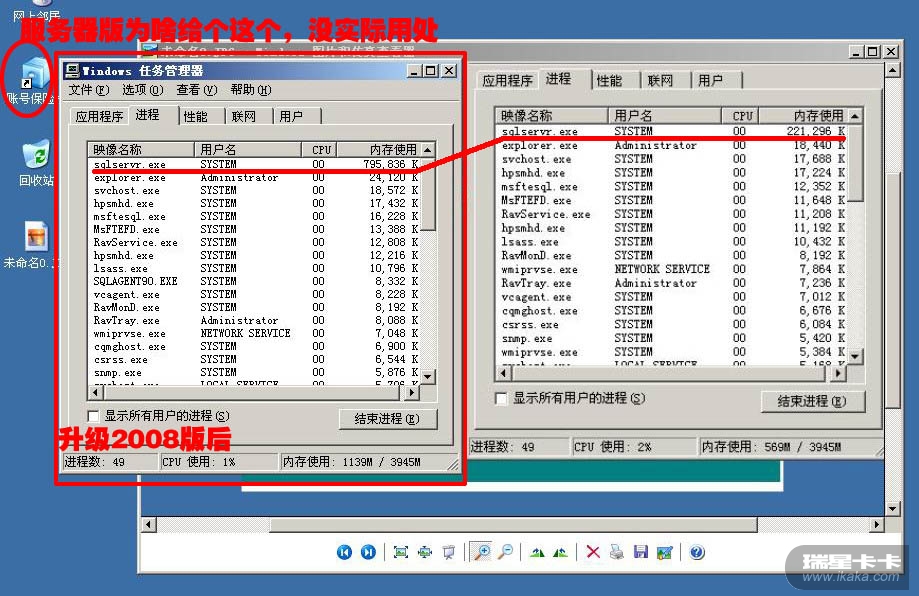
Task: Open viewer help via blue question mark
Action: [697, 552]
